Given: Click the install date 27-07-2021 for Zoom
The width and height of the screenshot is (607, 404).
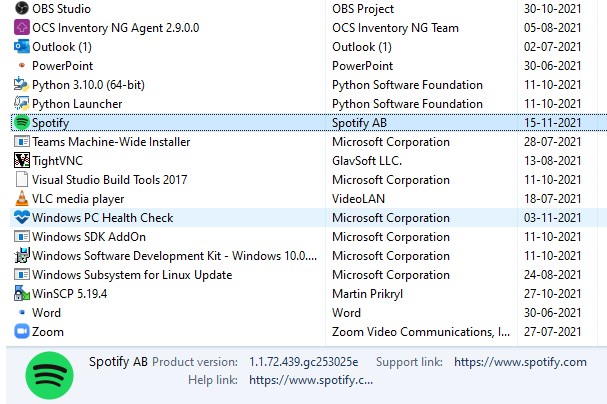Looking at the screenshot, I should click(x=552, y=332).
